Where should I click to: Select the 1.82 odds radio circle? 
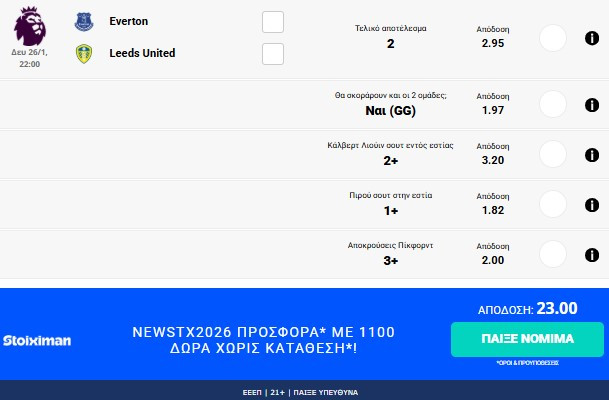tap(553, 204)
